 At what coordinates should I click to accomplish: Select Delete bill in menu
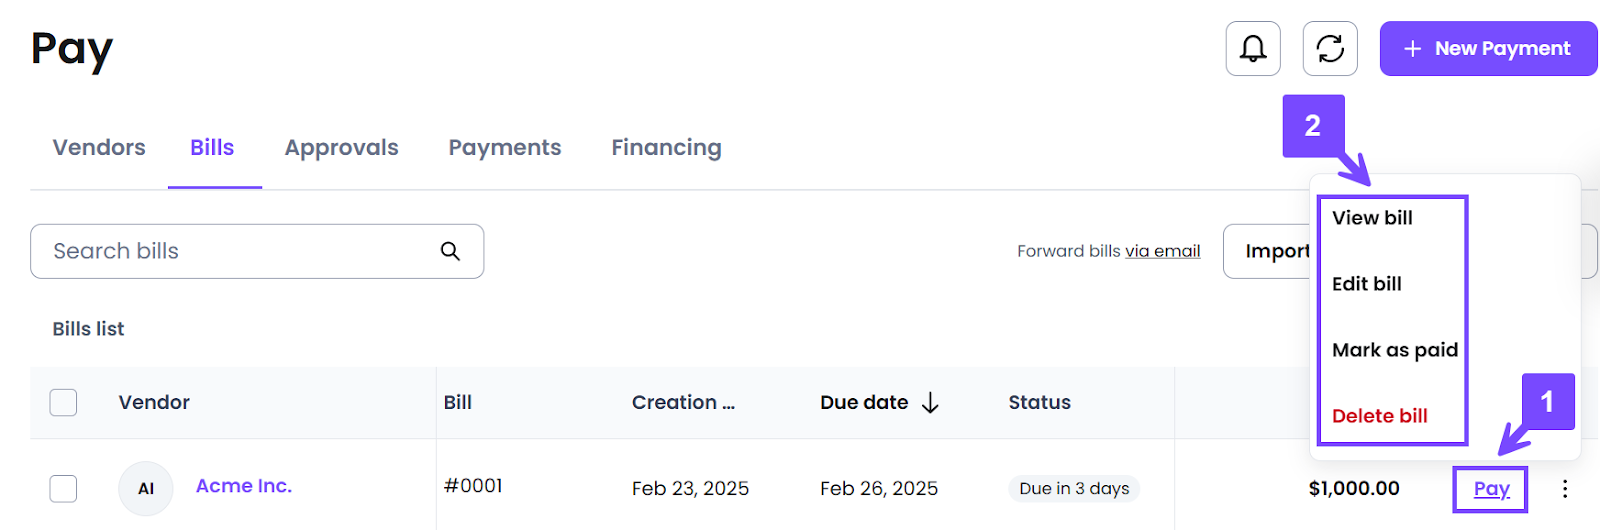pyautogui.click(x=1380, y=416)
